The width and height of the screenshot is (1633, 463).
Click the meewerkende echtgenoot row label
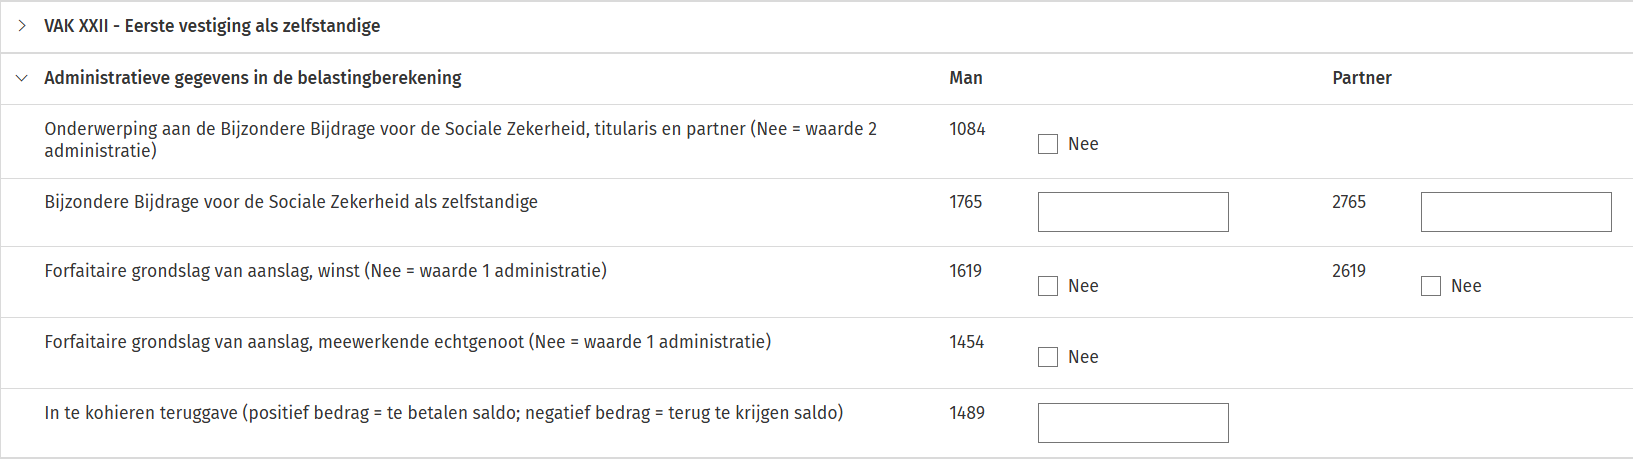(407, 342)
